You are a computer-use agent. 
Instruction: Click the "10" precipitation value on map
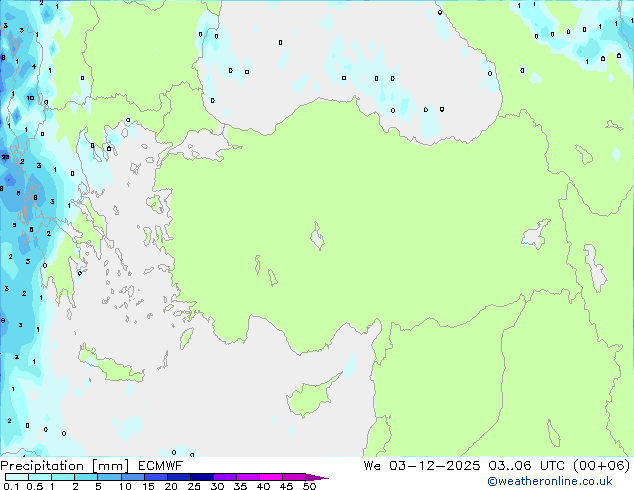point(30,98)
